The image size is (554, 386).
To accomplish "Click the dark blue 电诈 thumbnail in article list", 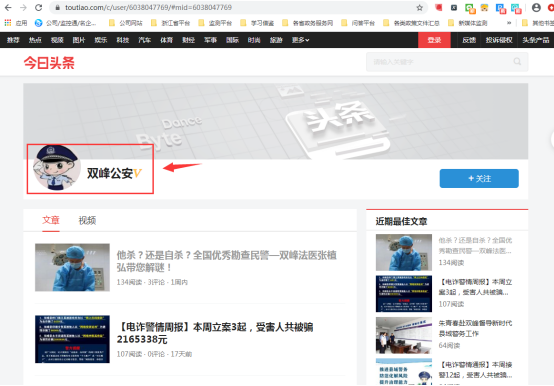I will [72, 339].
